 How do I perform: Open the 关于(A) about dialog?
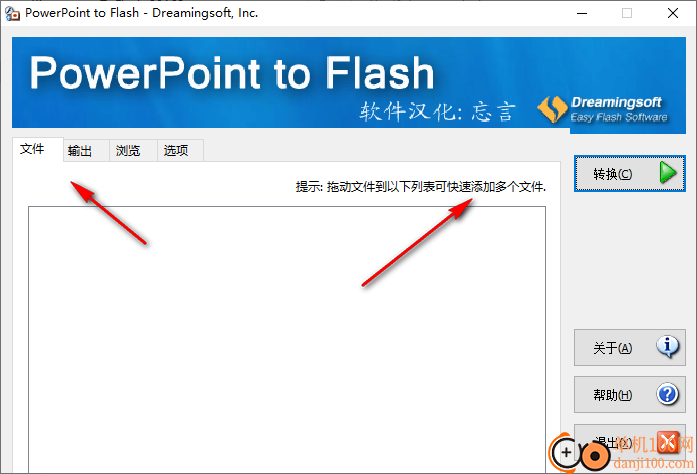pyautogui.click(x=629, y=348)
